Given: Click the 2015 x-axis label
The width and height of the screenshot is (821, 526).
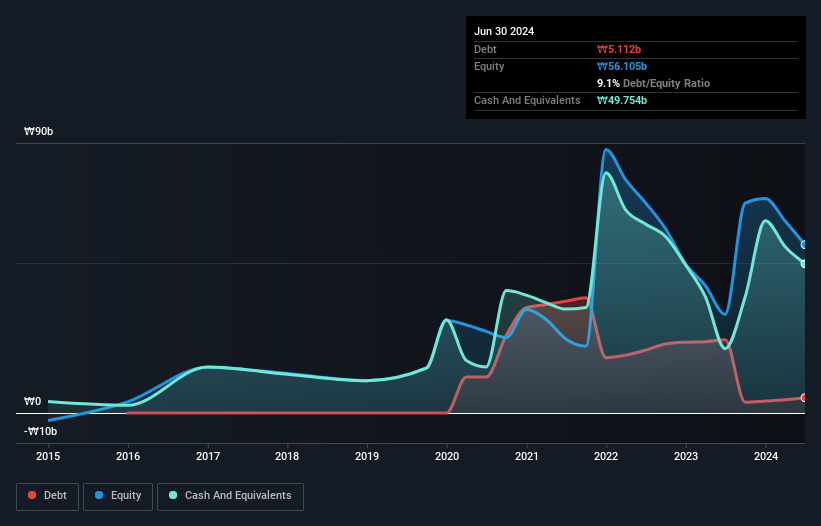Looking at the screenshot, I should click(x=48, y=456).
